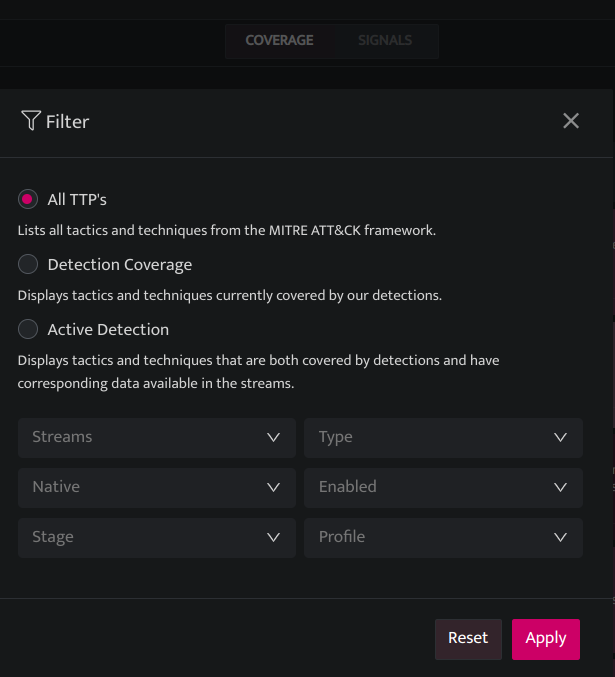Viewport: 615px width, 677px height.
Task: Click the chevron arrow in Type field
Action: tap(560, 438)
